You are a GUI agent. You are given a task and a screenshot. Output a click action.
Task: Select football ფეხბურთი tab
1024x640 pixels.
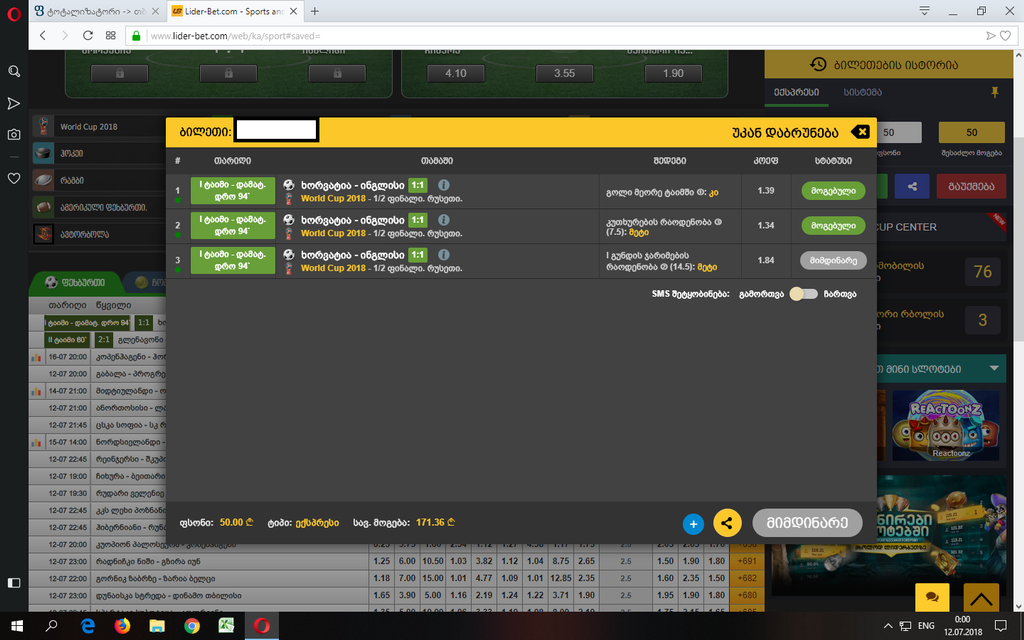(75, 282)
